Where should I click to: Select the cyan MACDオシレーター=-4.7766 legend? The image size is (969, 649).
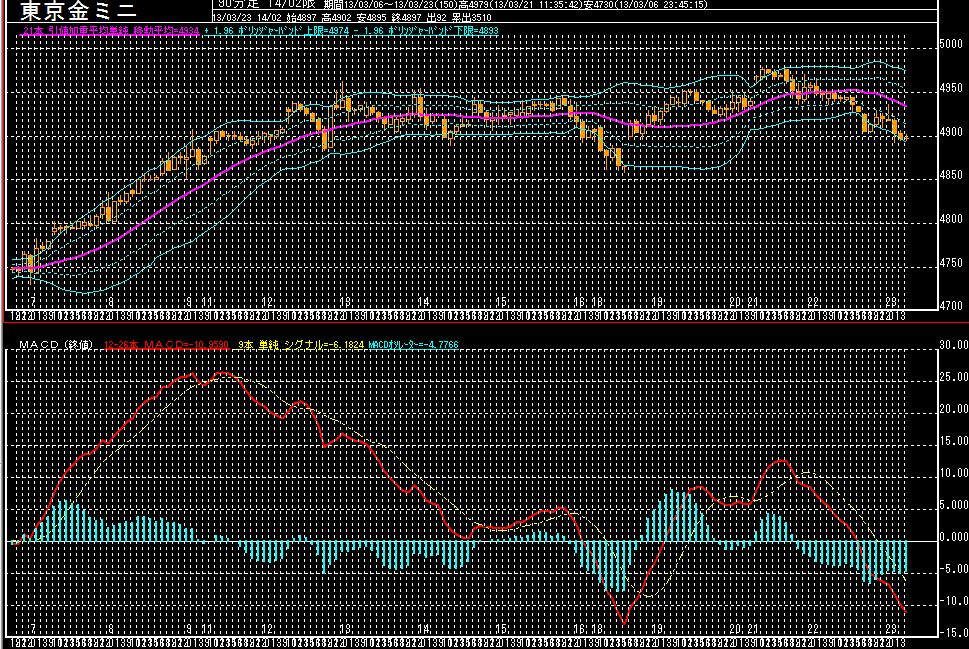(413, 345)
